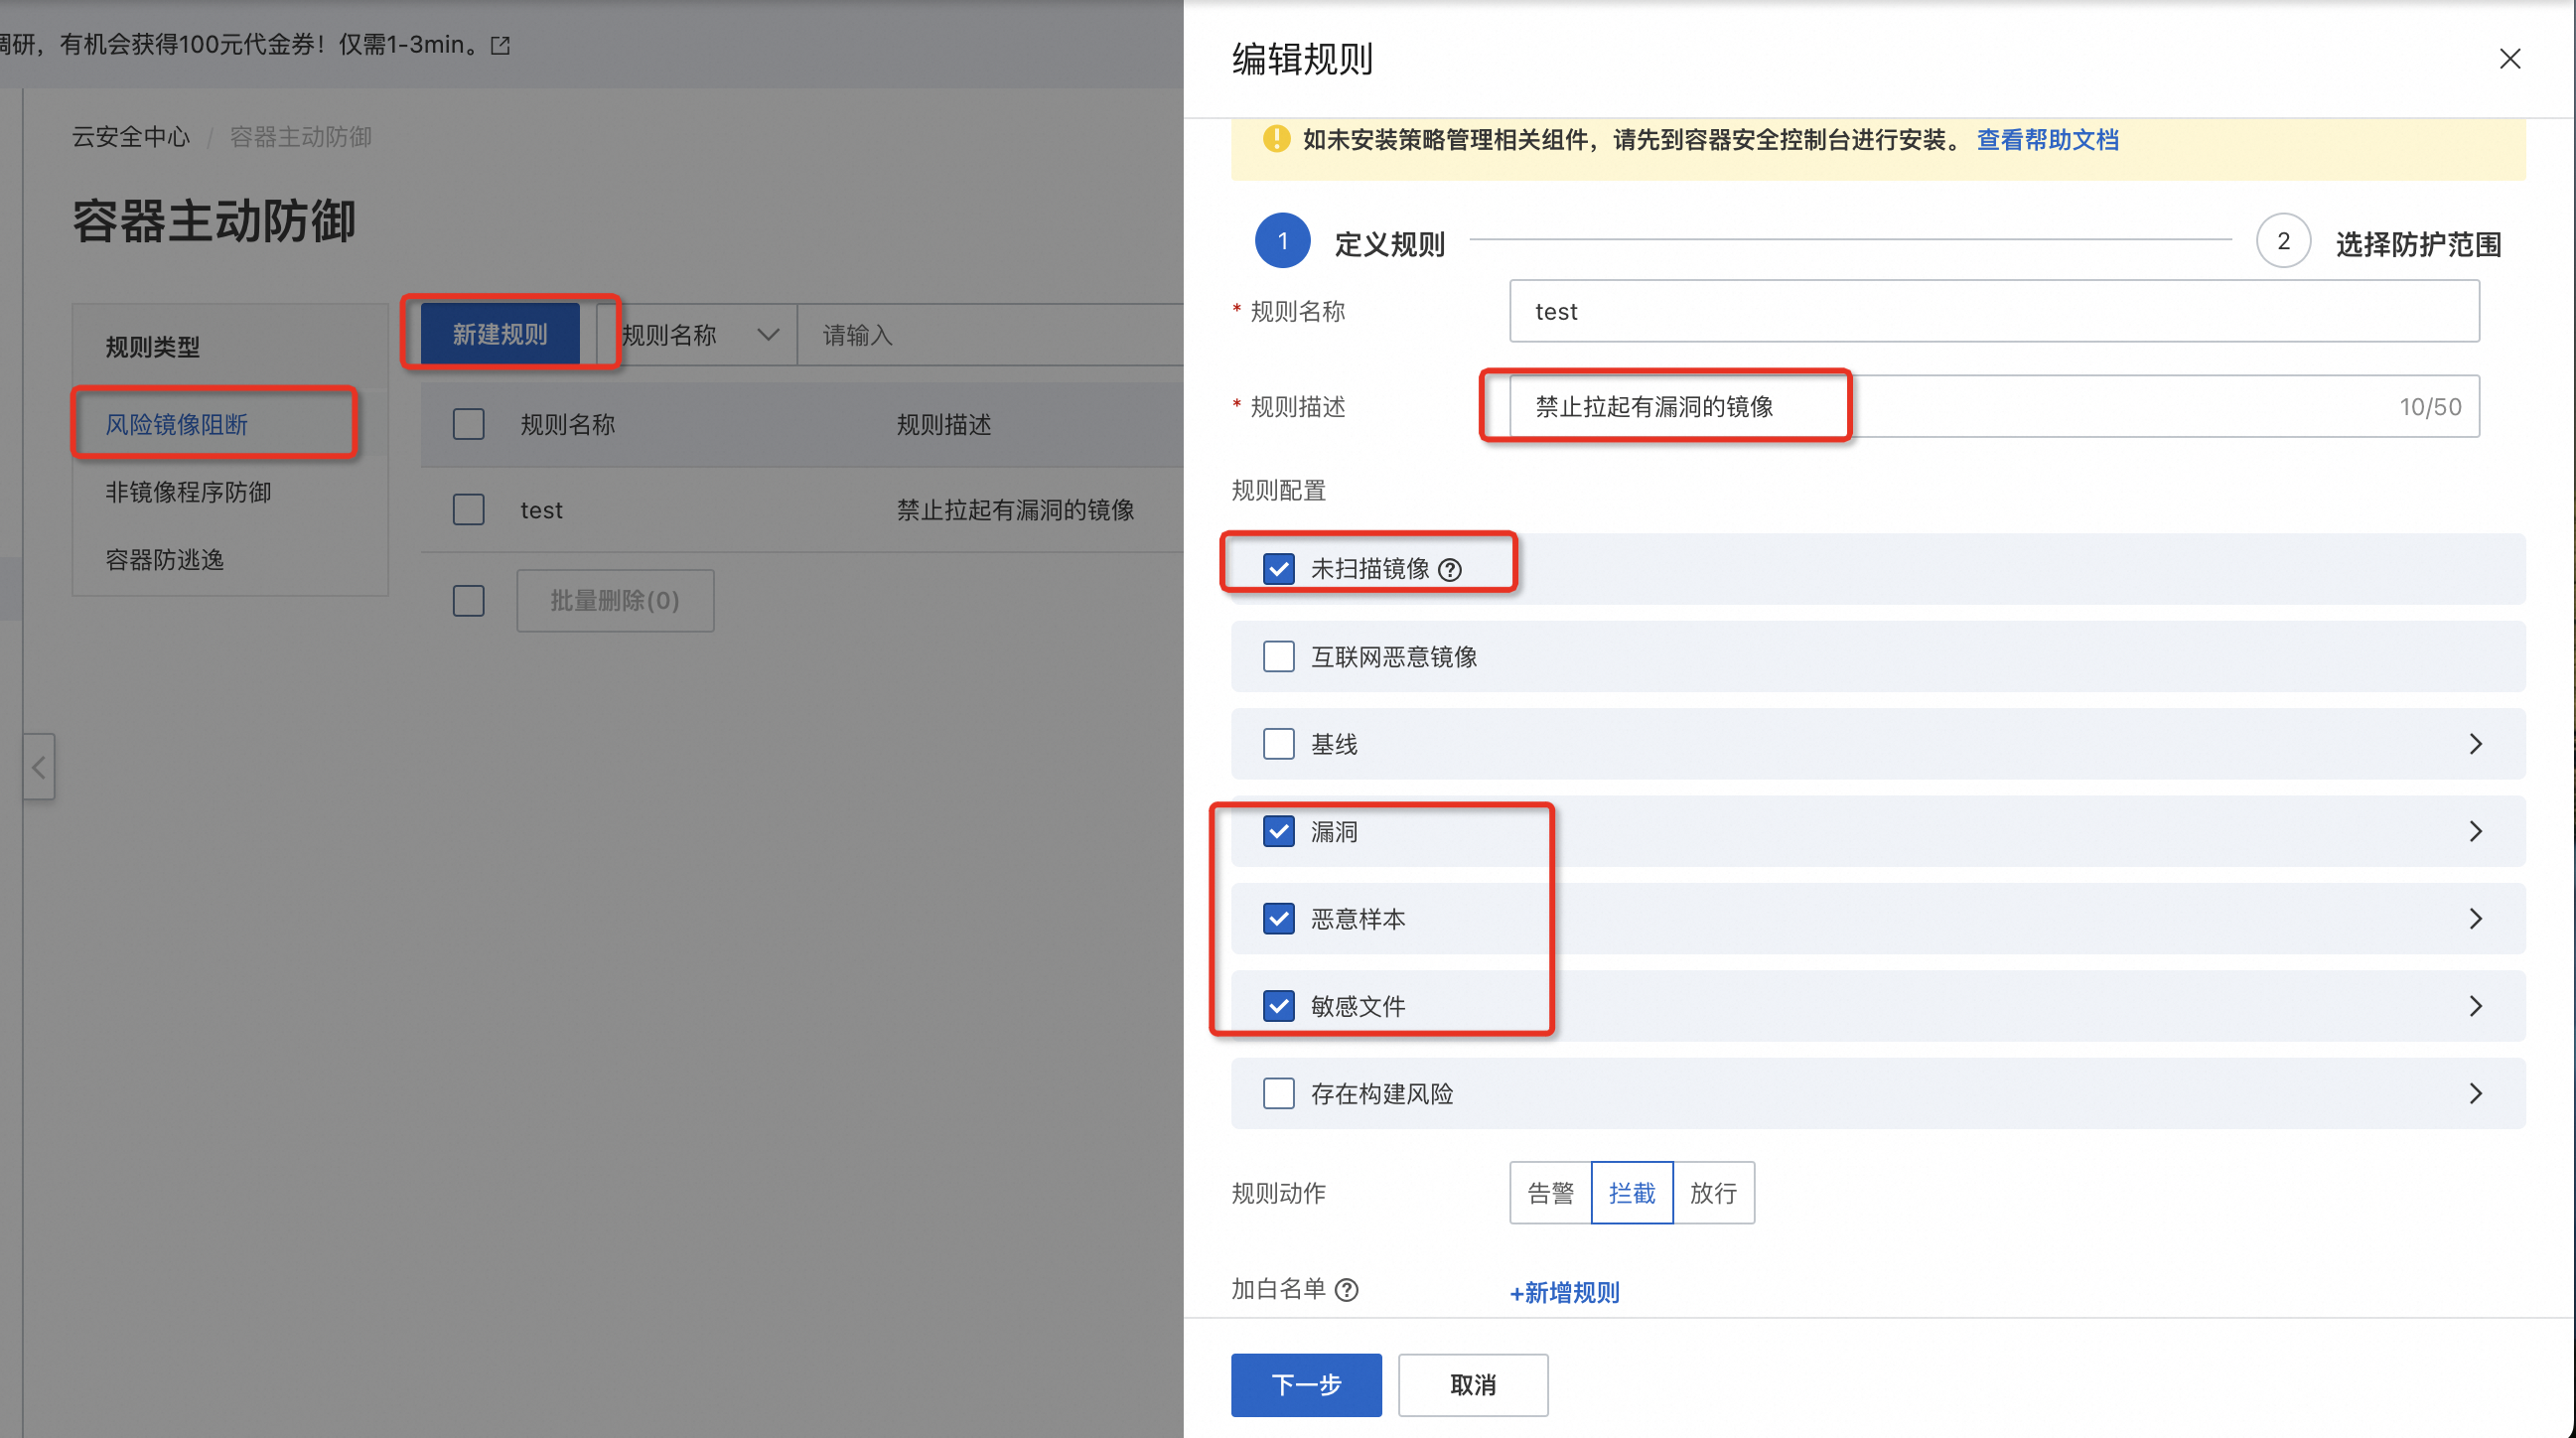
Task: Tick the 存在构建风险 checkbox
Action: coord(1278,1093)
